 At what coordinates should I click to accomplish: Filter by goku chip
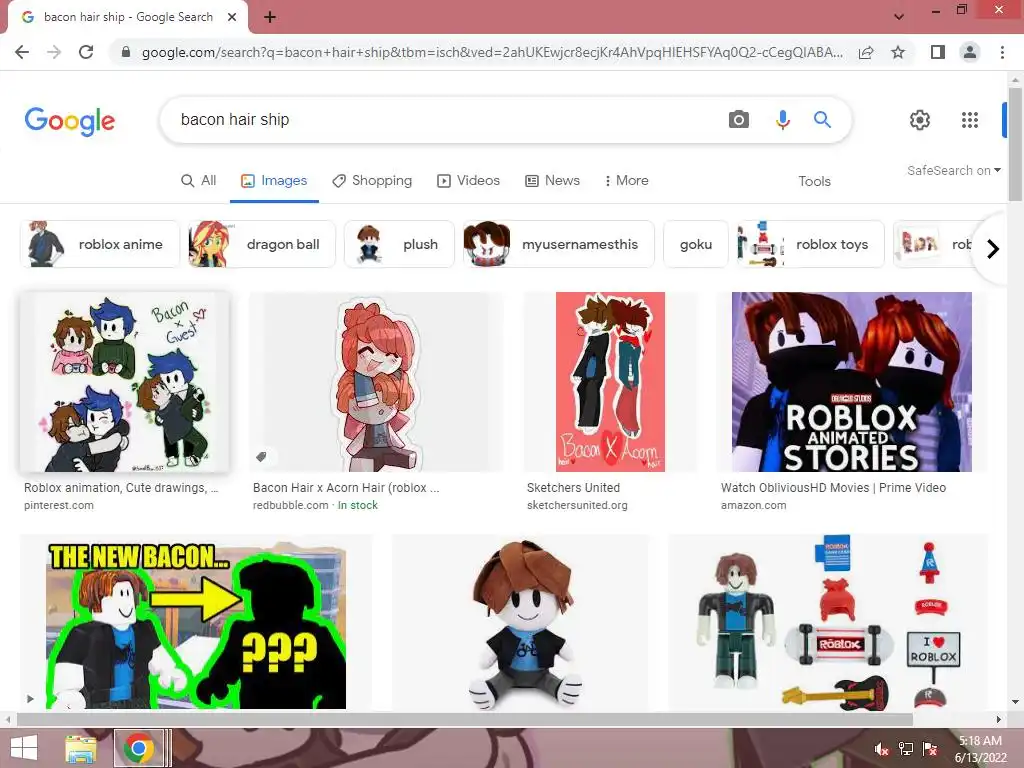(696, 244)
